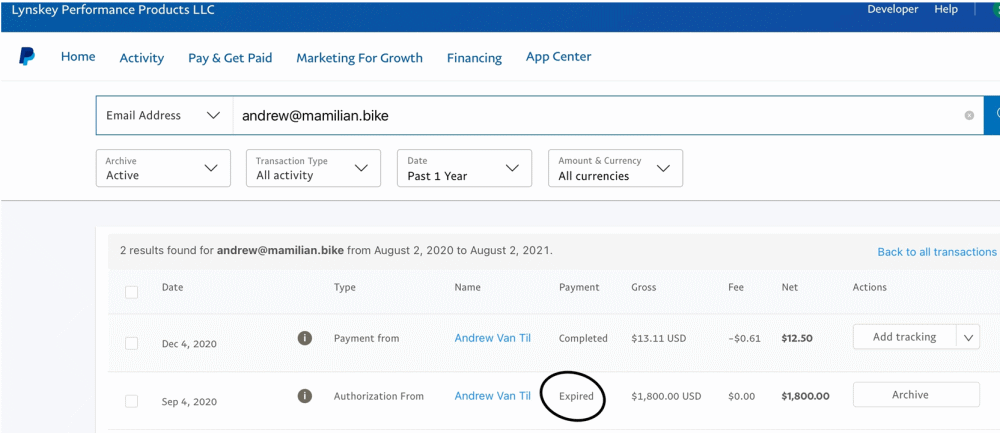
Task: Open the Amount & Currency dropdown
Action: click(x=615, y=168)
